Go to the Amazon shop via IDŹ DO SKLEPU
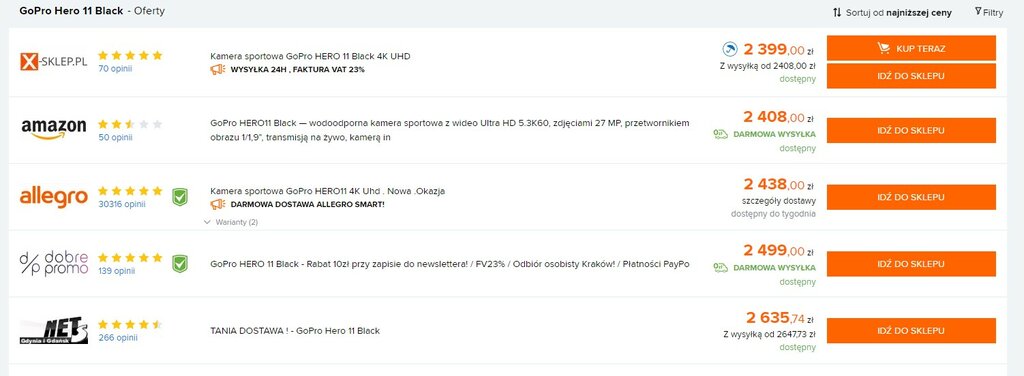 point(911,131)
